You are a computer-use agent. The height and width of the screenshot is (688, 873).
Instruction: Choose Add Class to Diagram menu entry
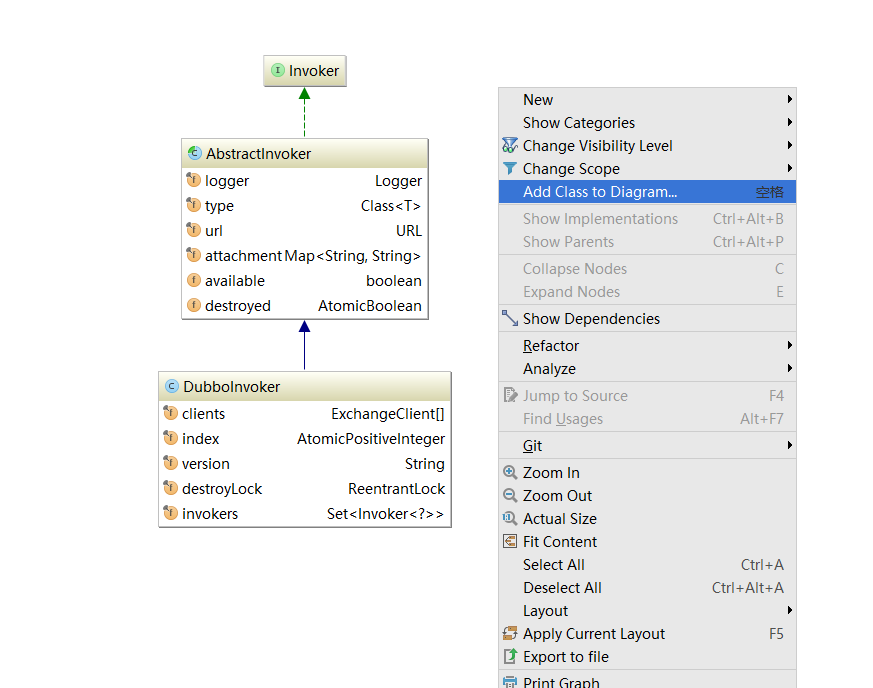pyautogui.click(x=647, y=191)
